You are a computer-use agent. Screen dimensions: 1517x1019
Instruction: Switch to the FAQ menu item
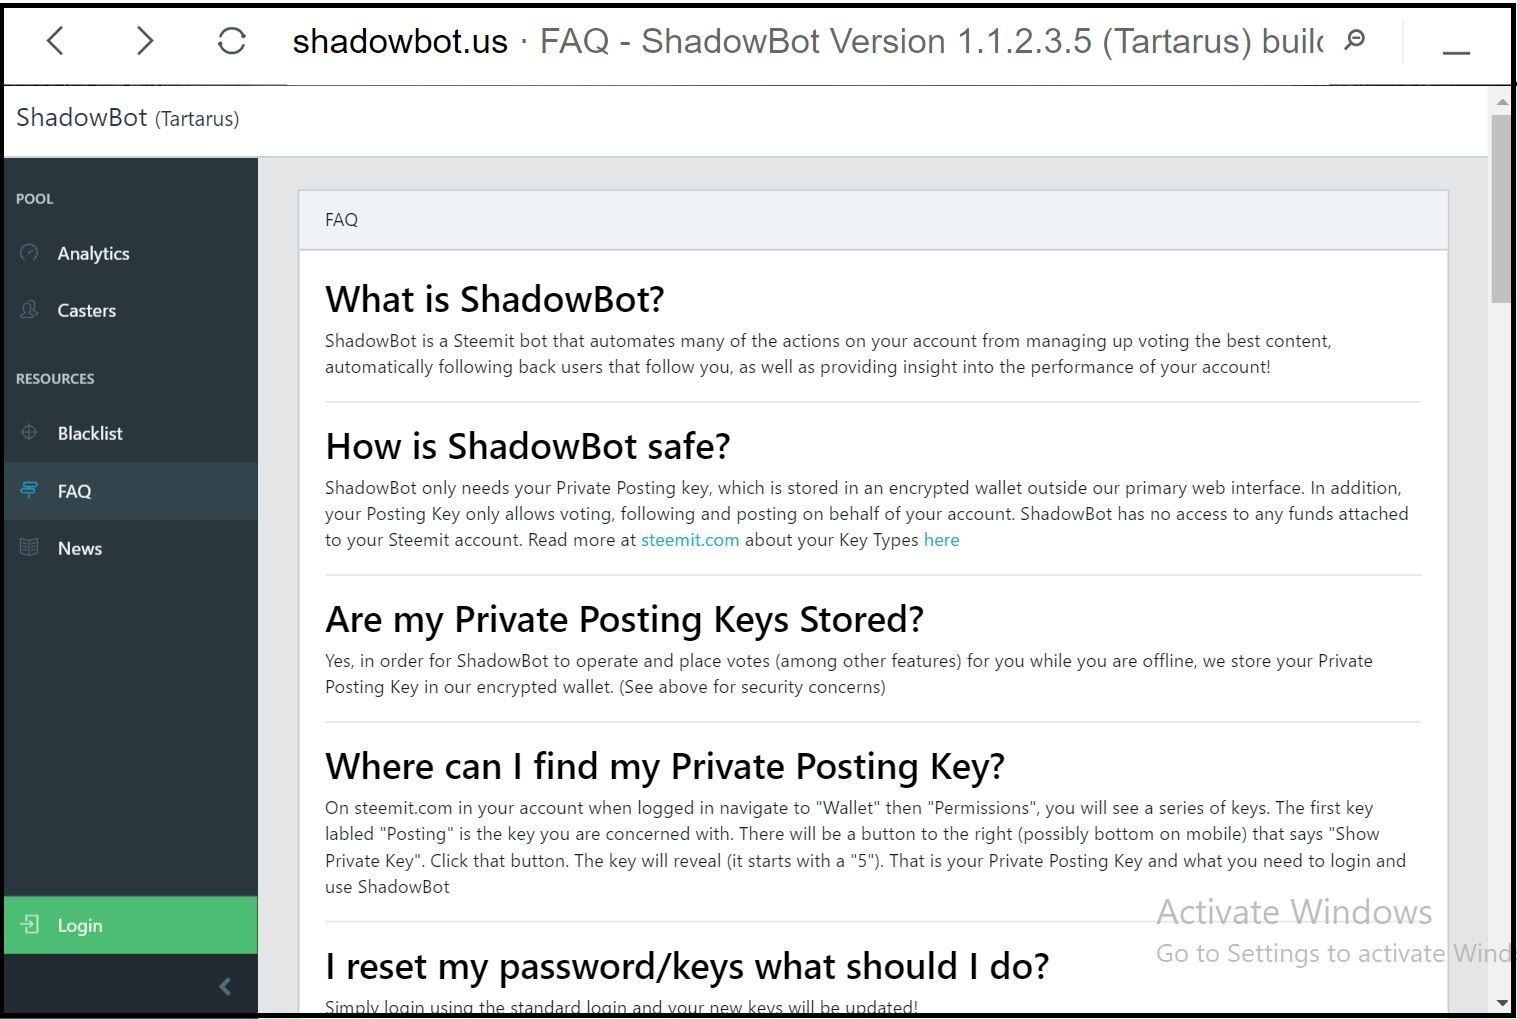click(x=73, y=490)
